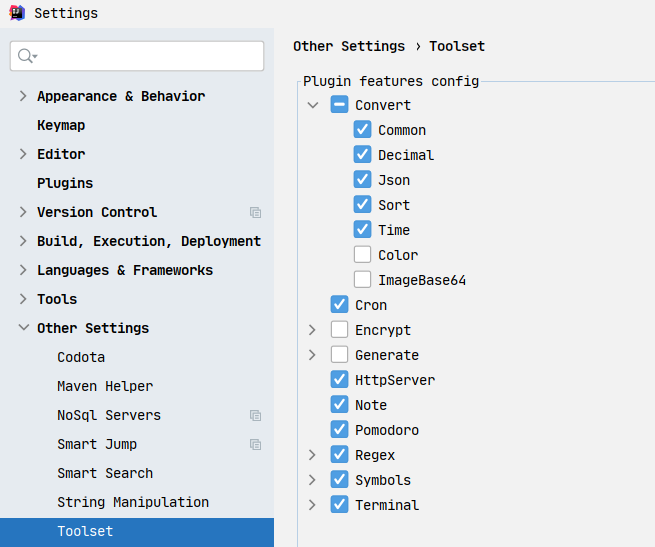Open the Plugins settings page
The height and width of the screenshot is (547, 655).
65,183
